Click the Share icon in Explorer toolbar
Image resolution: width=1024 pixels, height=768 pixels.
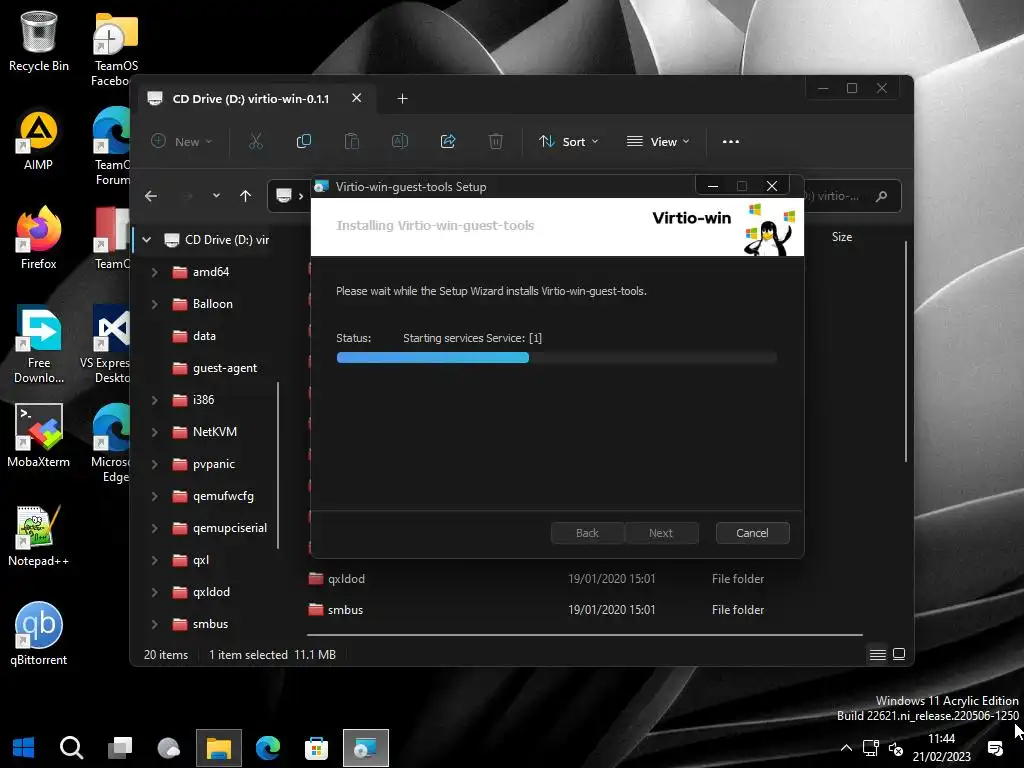(448, 141)
